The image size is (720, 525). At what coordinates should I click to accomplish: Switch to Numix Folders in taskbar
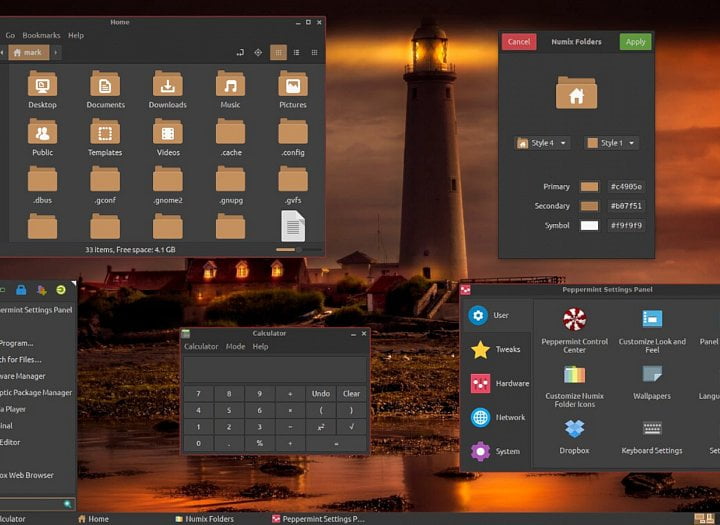click(205, 519)
